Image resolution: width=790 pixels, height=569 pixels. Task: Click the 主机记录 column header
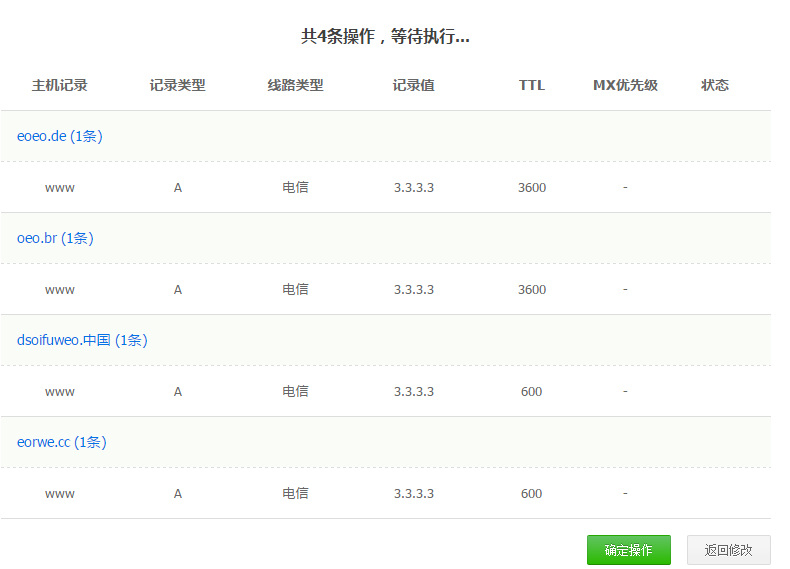pyautogui.click(x=59, y=85)
